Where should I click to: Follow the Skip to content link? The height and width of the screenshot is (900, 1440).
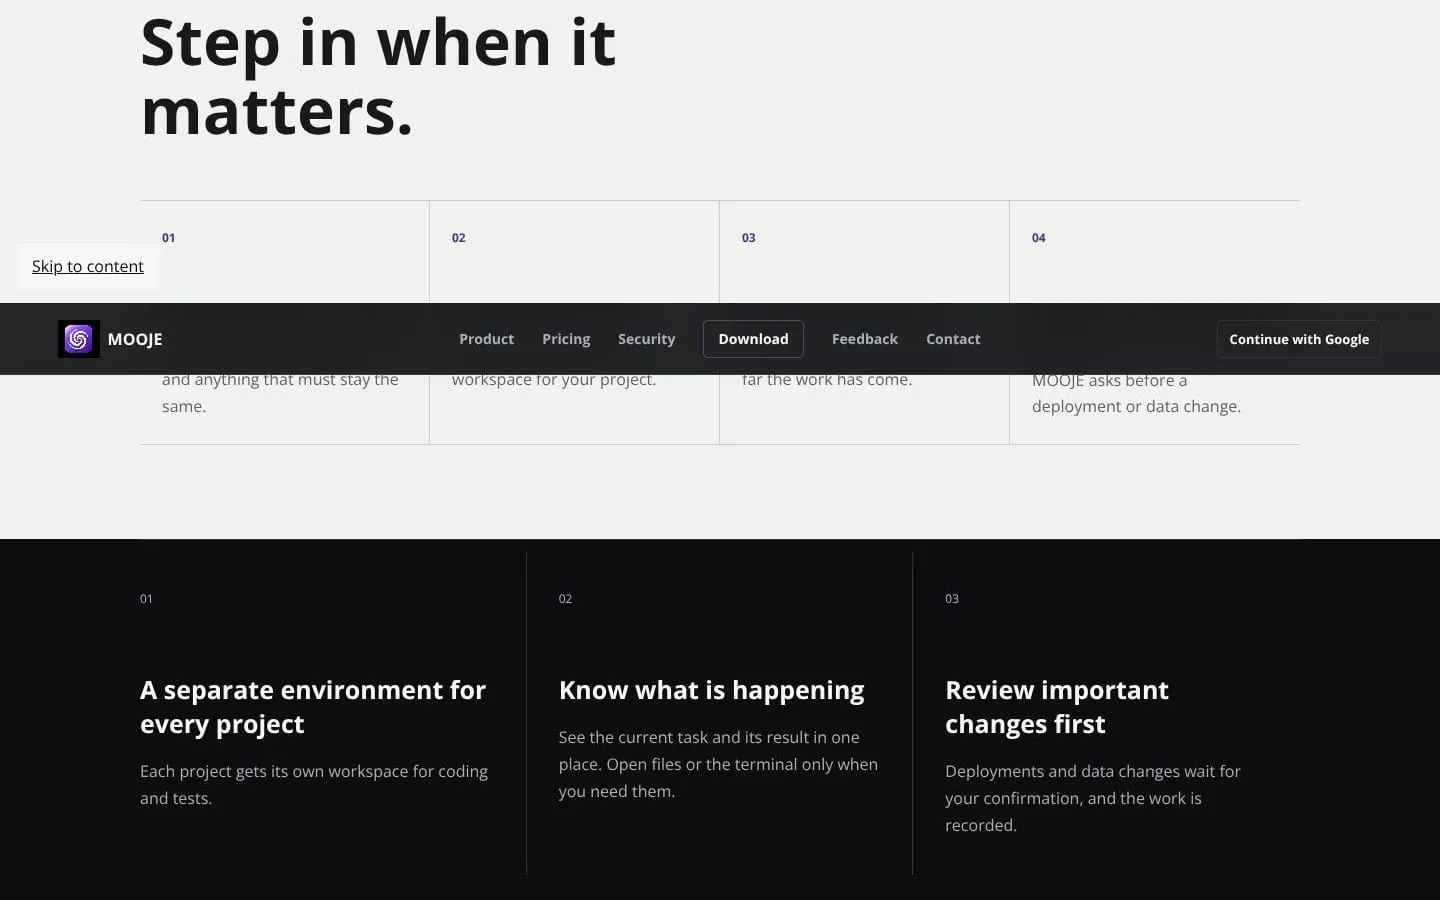(88, 266)
